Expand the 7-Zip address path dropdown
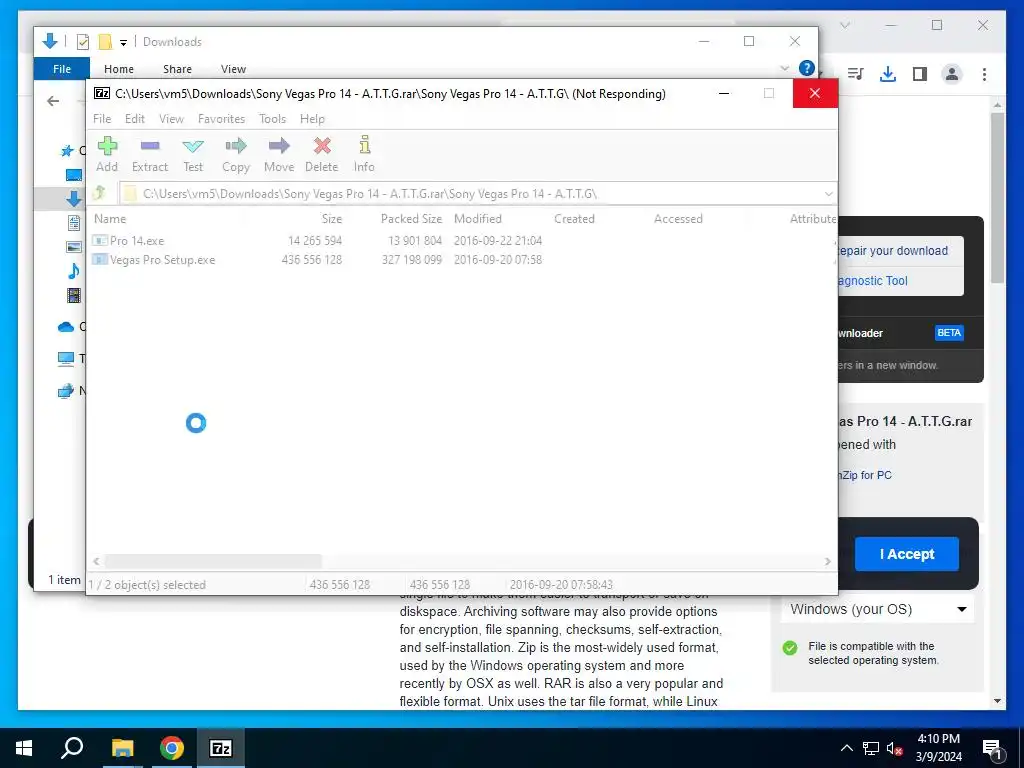 pos(828,194)
